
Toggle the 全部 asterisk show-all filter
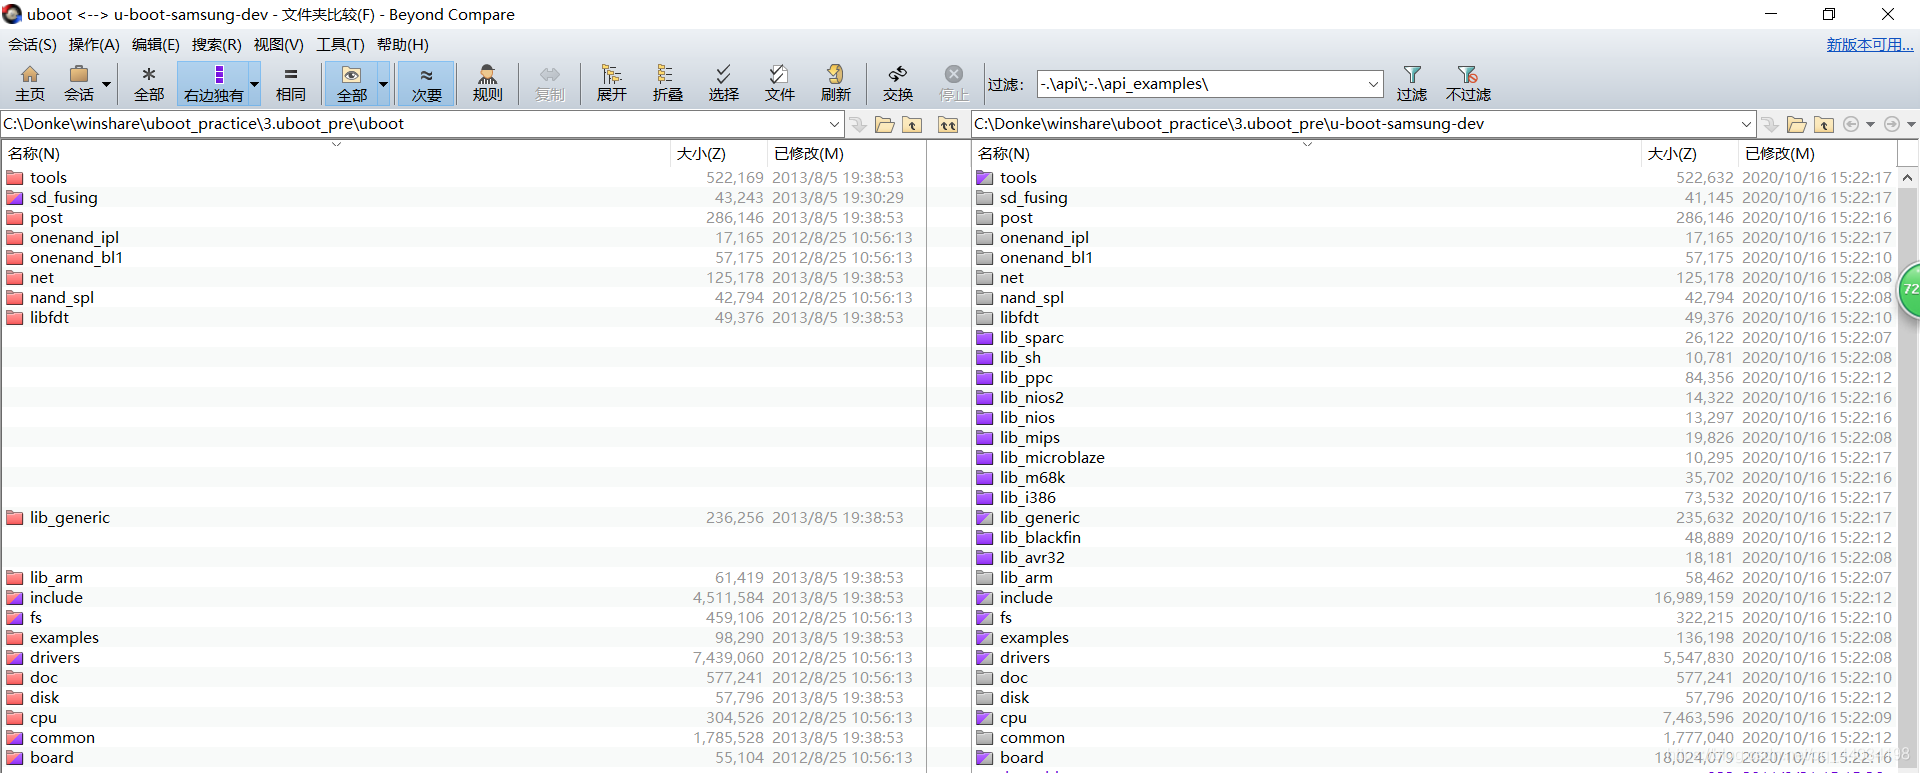149,83
